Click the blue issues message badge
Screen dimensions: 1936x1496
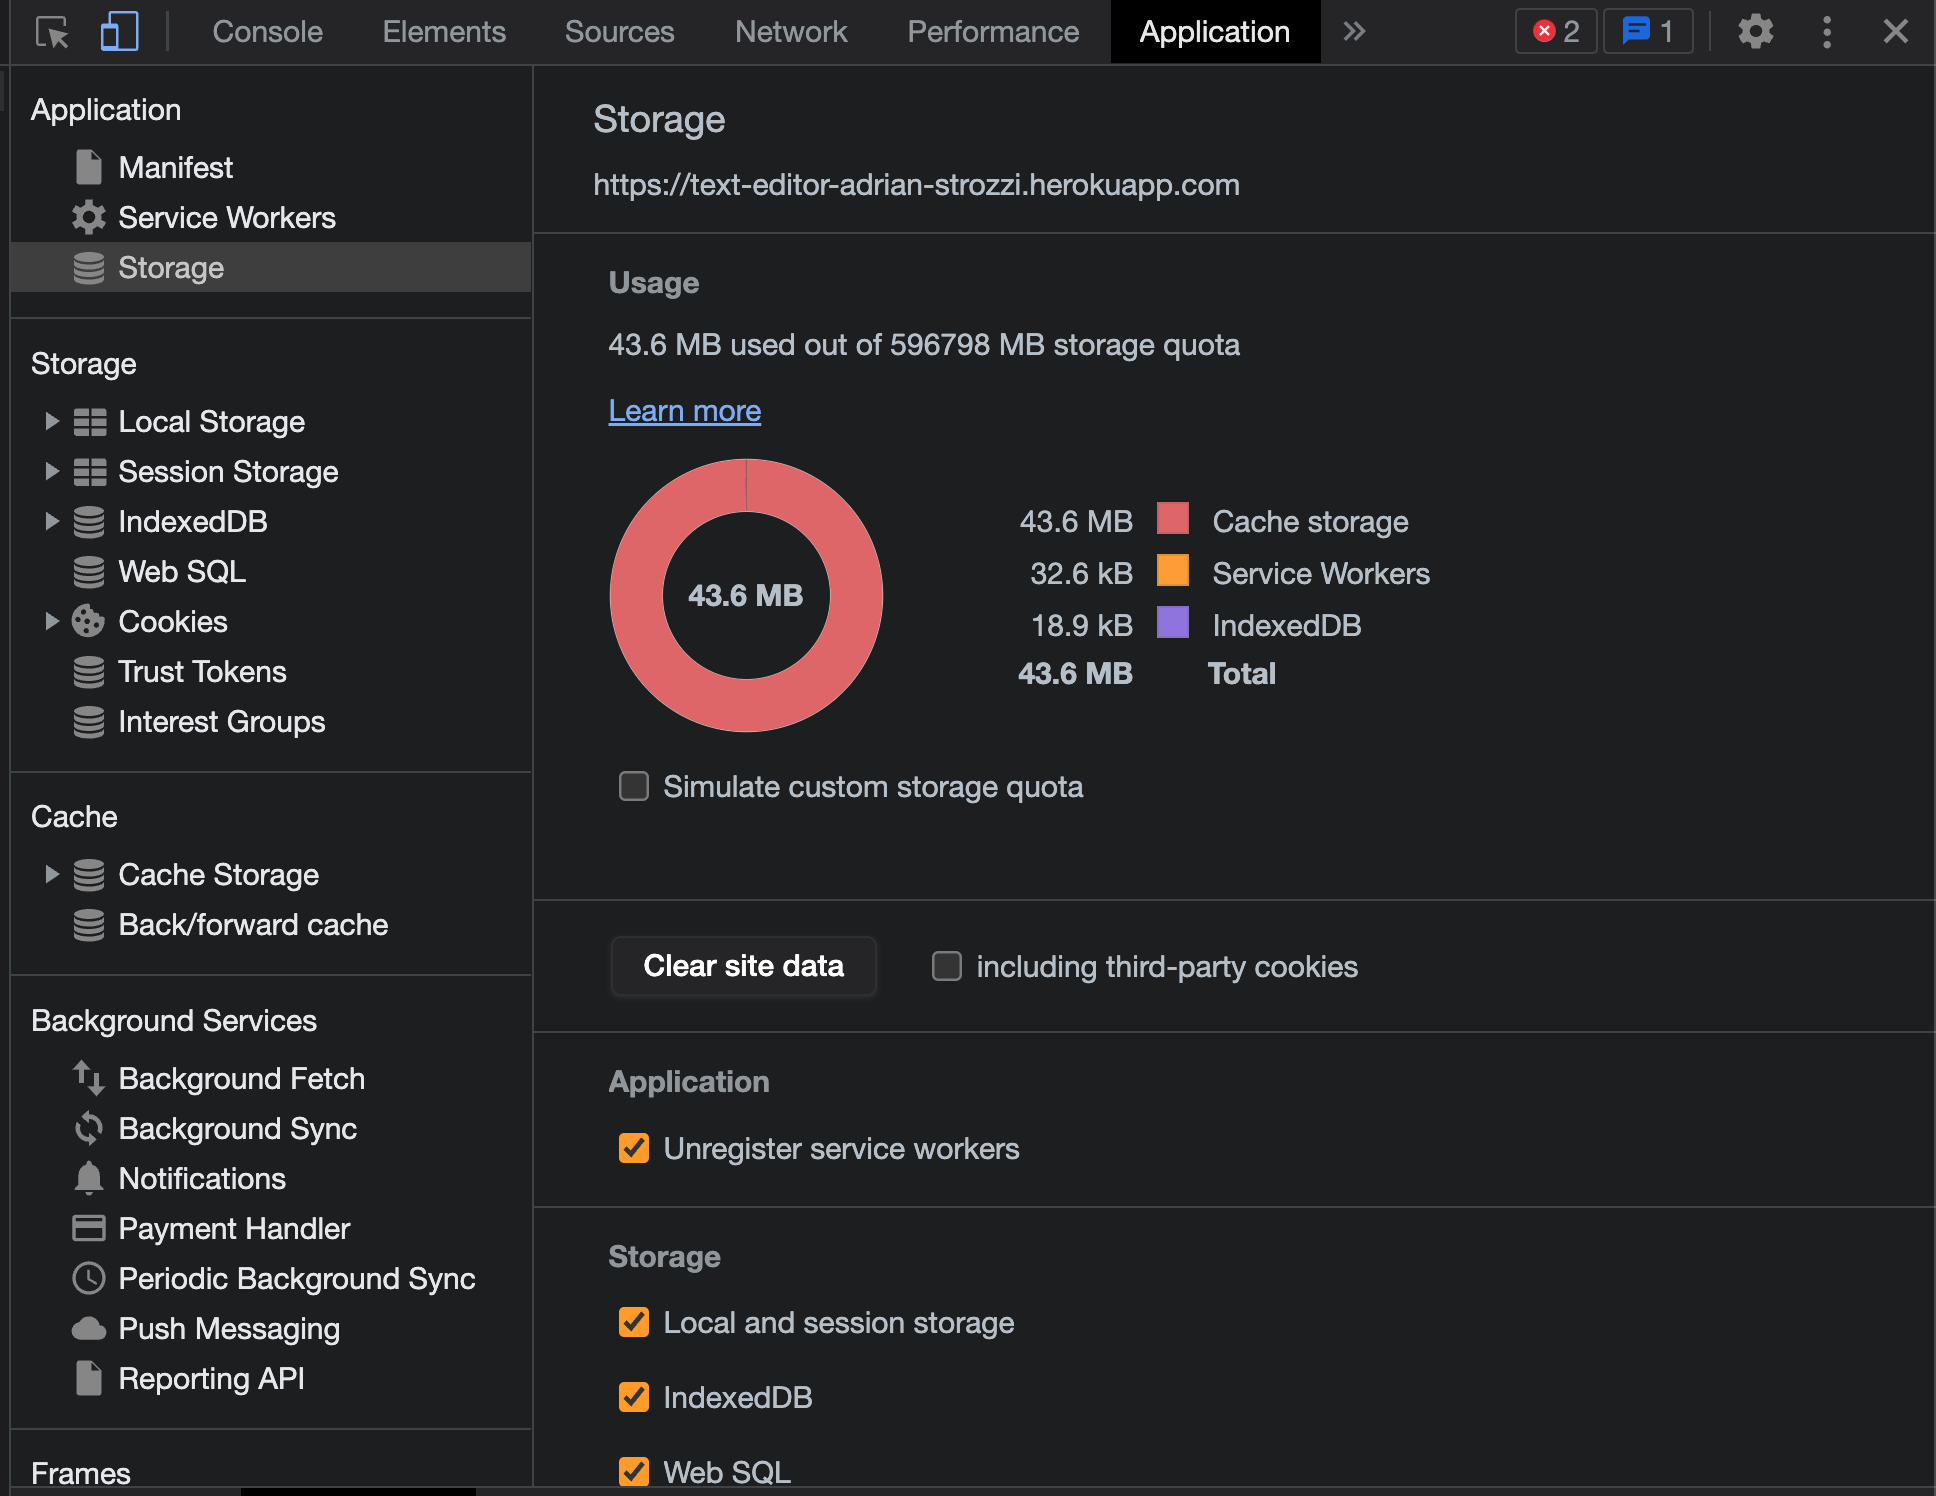(x=1647, y=32)
